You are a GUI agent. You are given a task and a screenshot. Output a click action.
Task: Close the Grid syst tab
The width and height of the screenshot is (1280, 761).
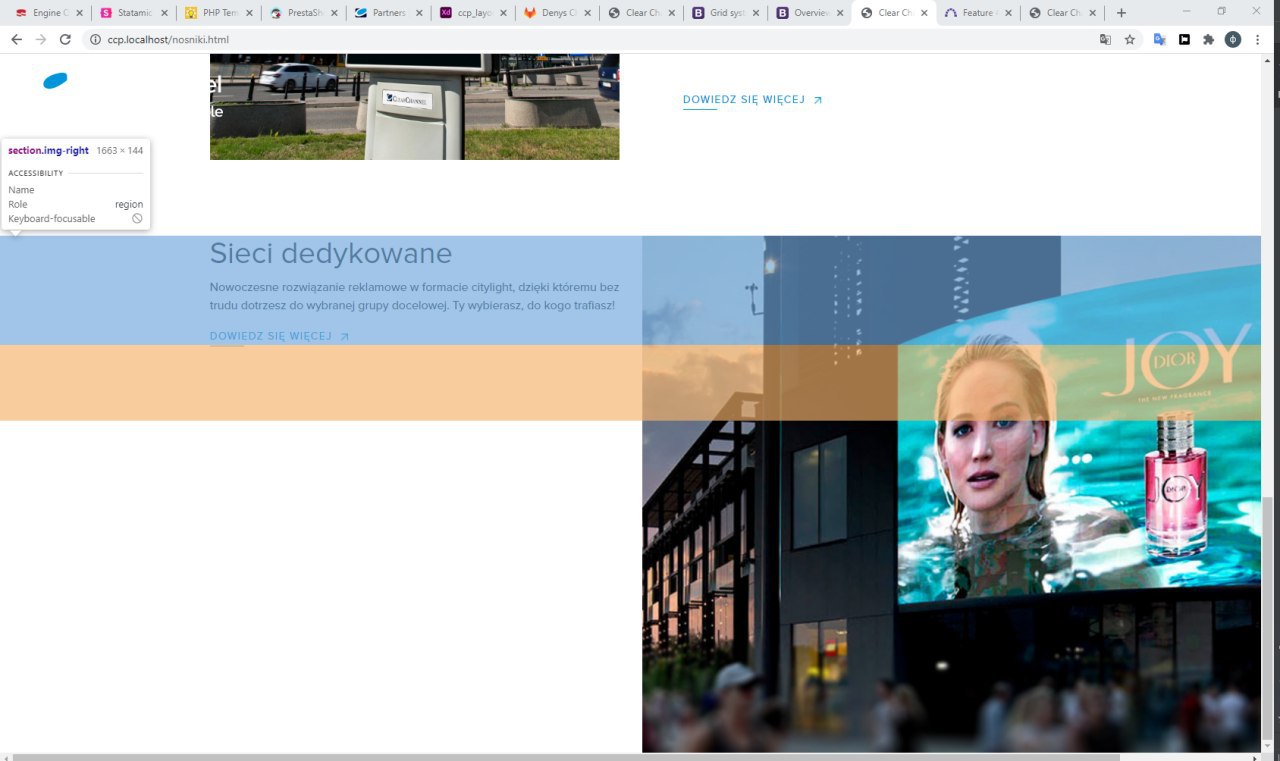(x=757, y=13)
